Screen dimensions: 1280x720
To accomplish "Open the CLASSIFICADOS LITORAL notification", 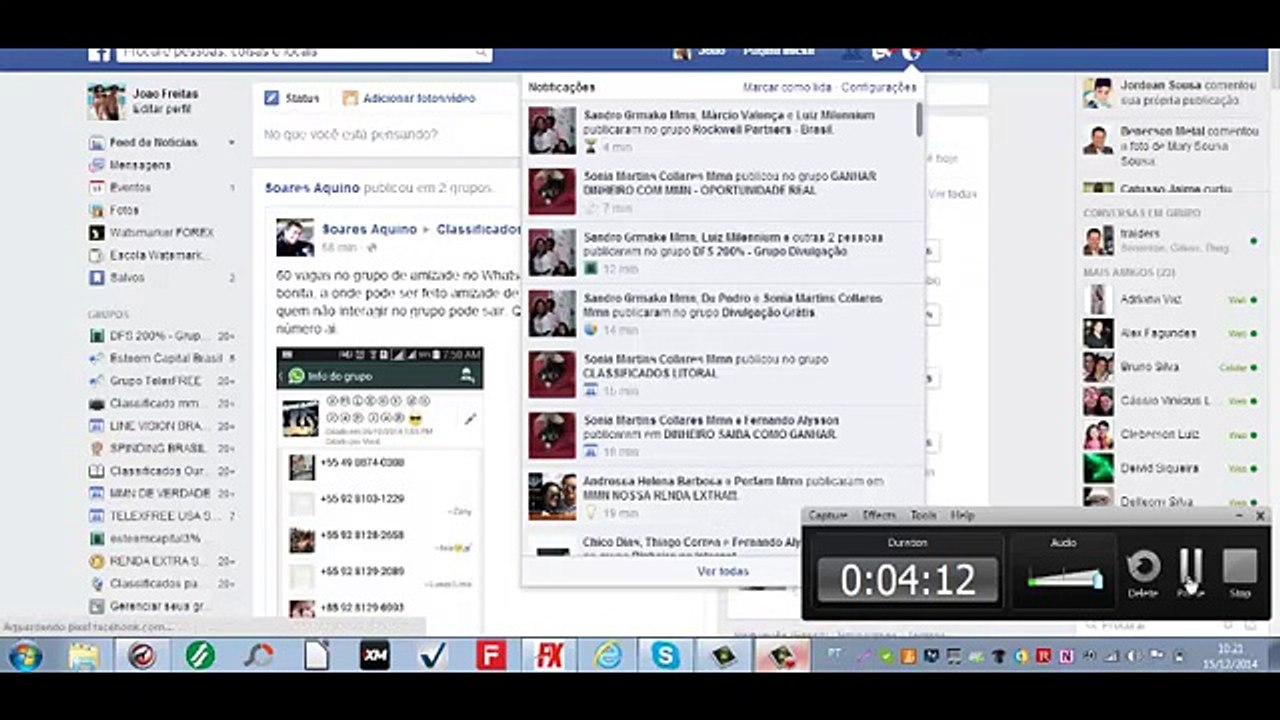I will [722, 374].
